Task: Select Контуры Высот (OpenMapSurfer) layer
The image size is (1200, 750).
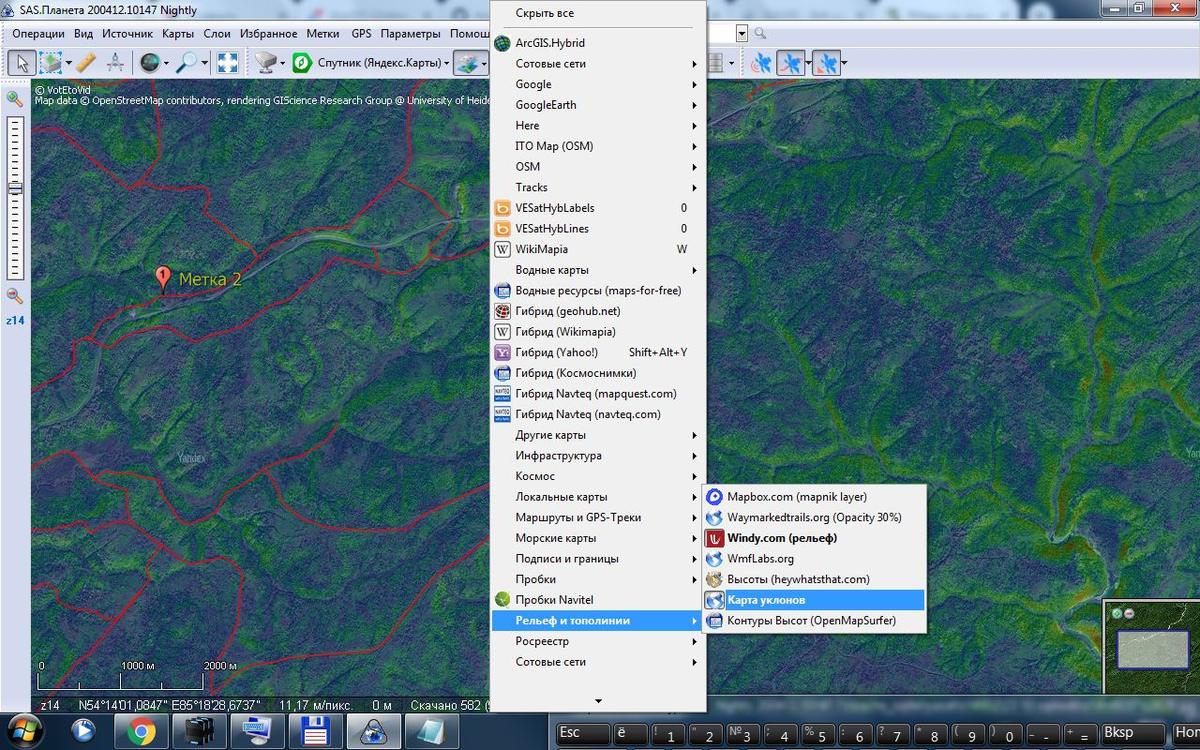Action: coord(814,621)
